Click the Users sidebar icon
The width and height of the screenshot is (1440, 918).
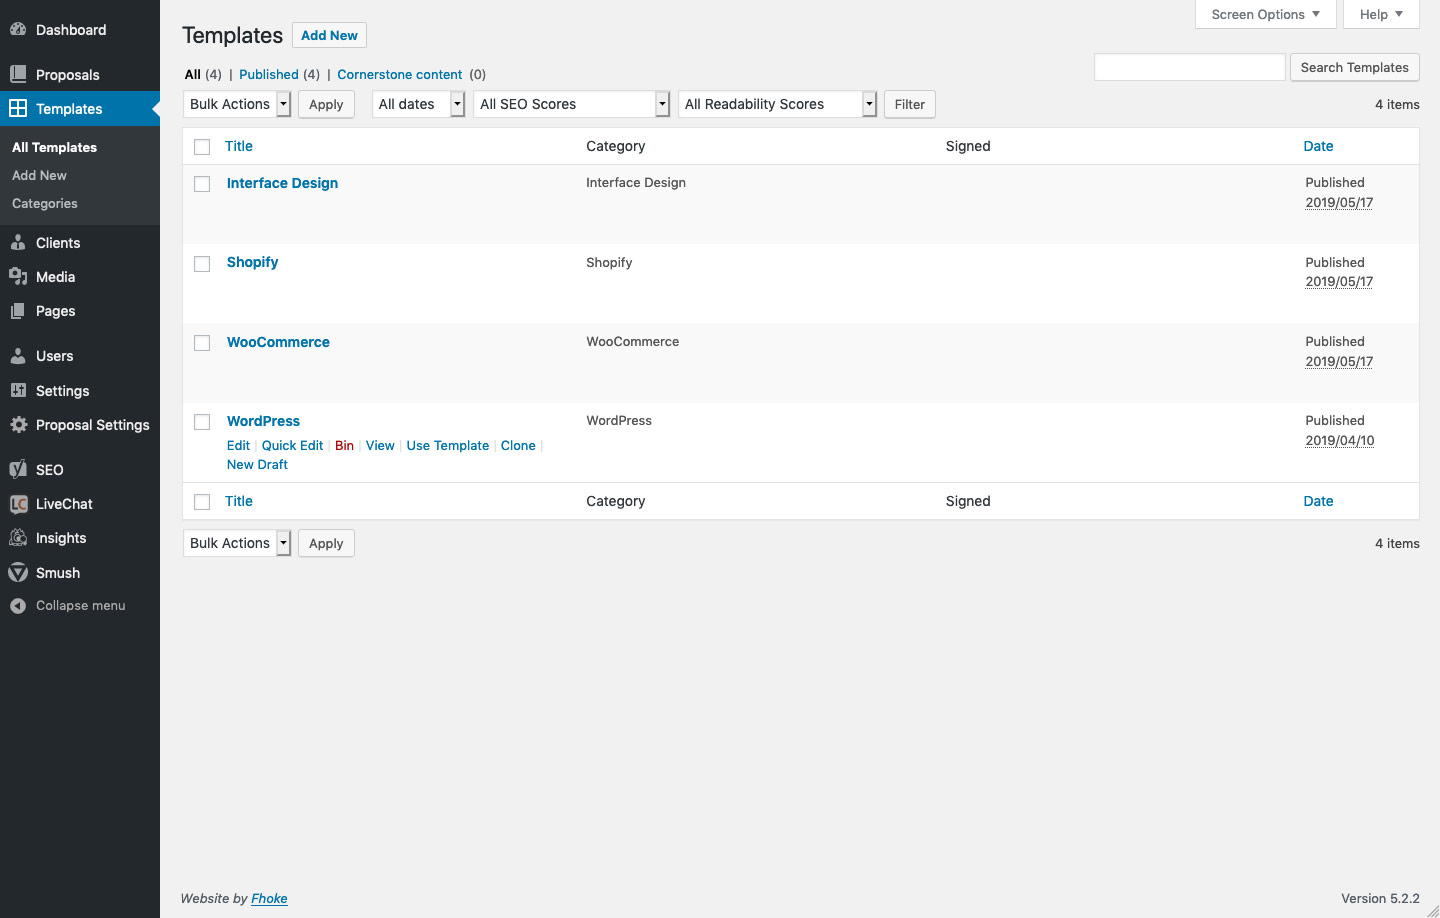pos(18,356)
